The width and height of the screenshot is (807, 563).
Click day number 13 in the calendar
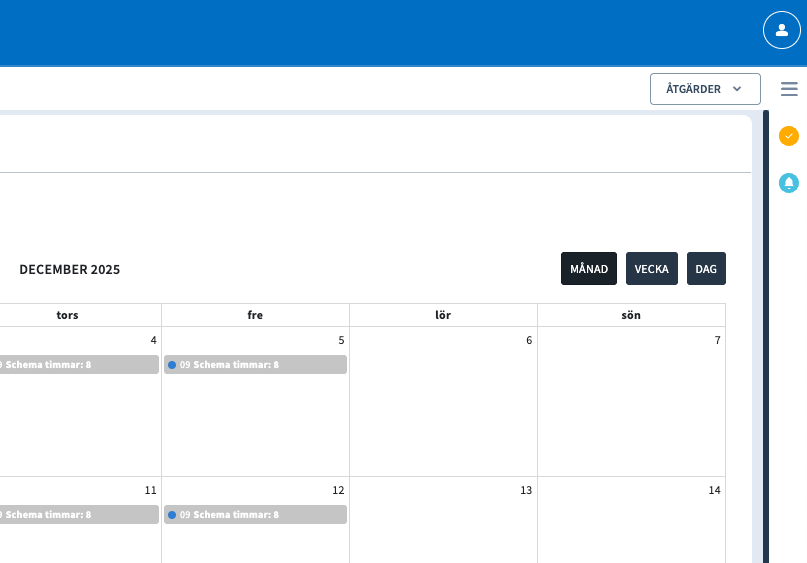526,490
